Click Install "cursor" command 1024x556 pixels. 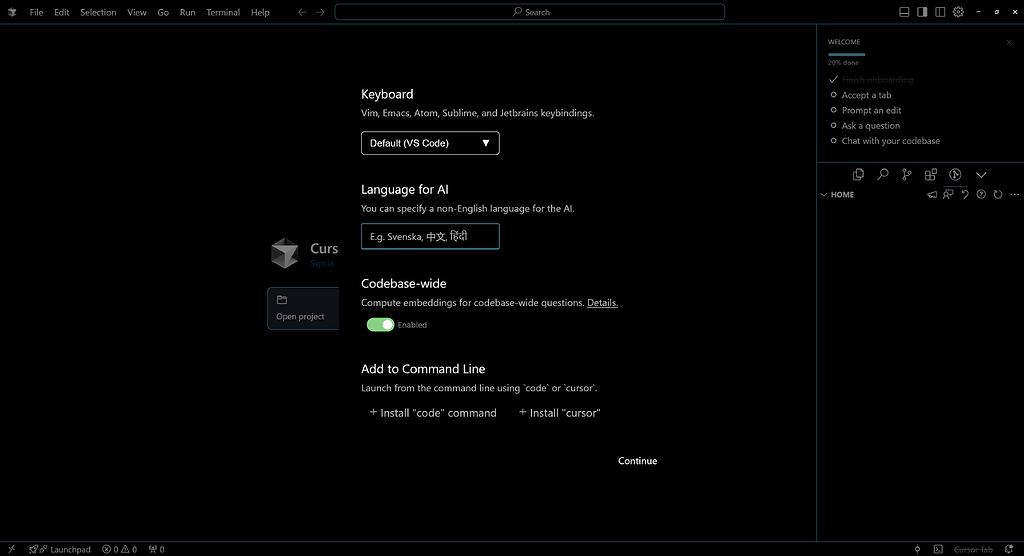point(559,413)
